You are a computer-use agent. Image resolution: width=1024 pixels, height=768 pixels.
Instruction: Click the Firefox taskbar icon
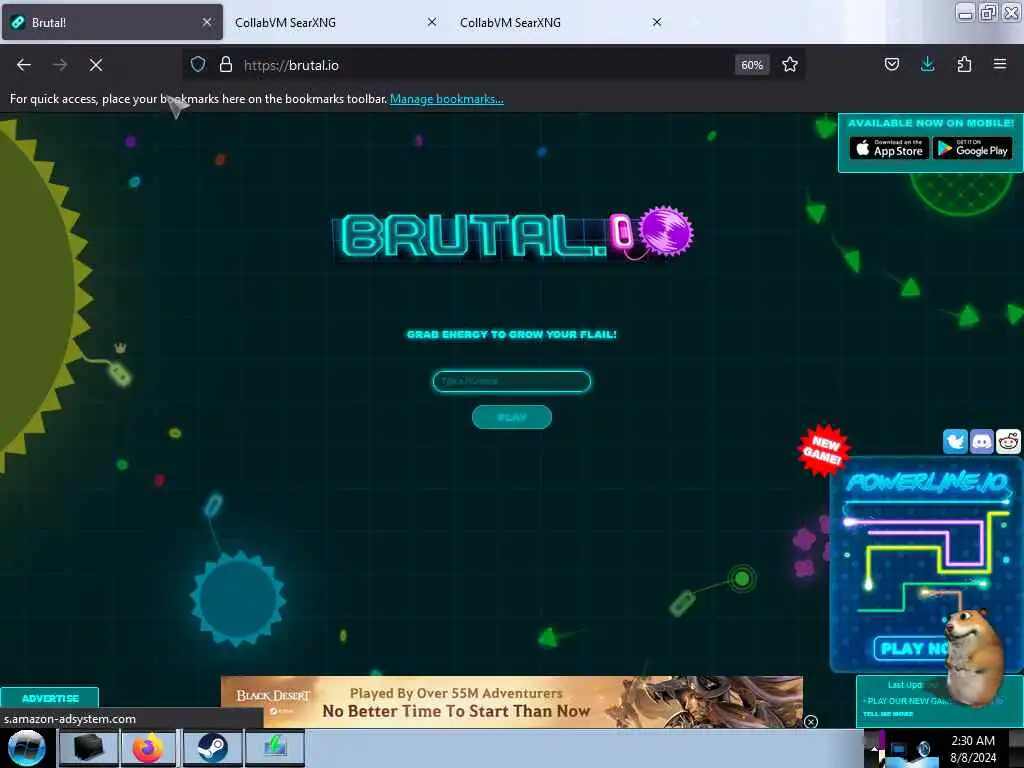pyautogui.click(x=148, y=748)
